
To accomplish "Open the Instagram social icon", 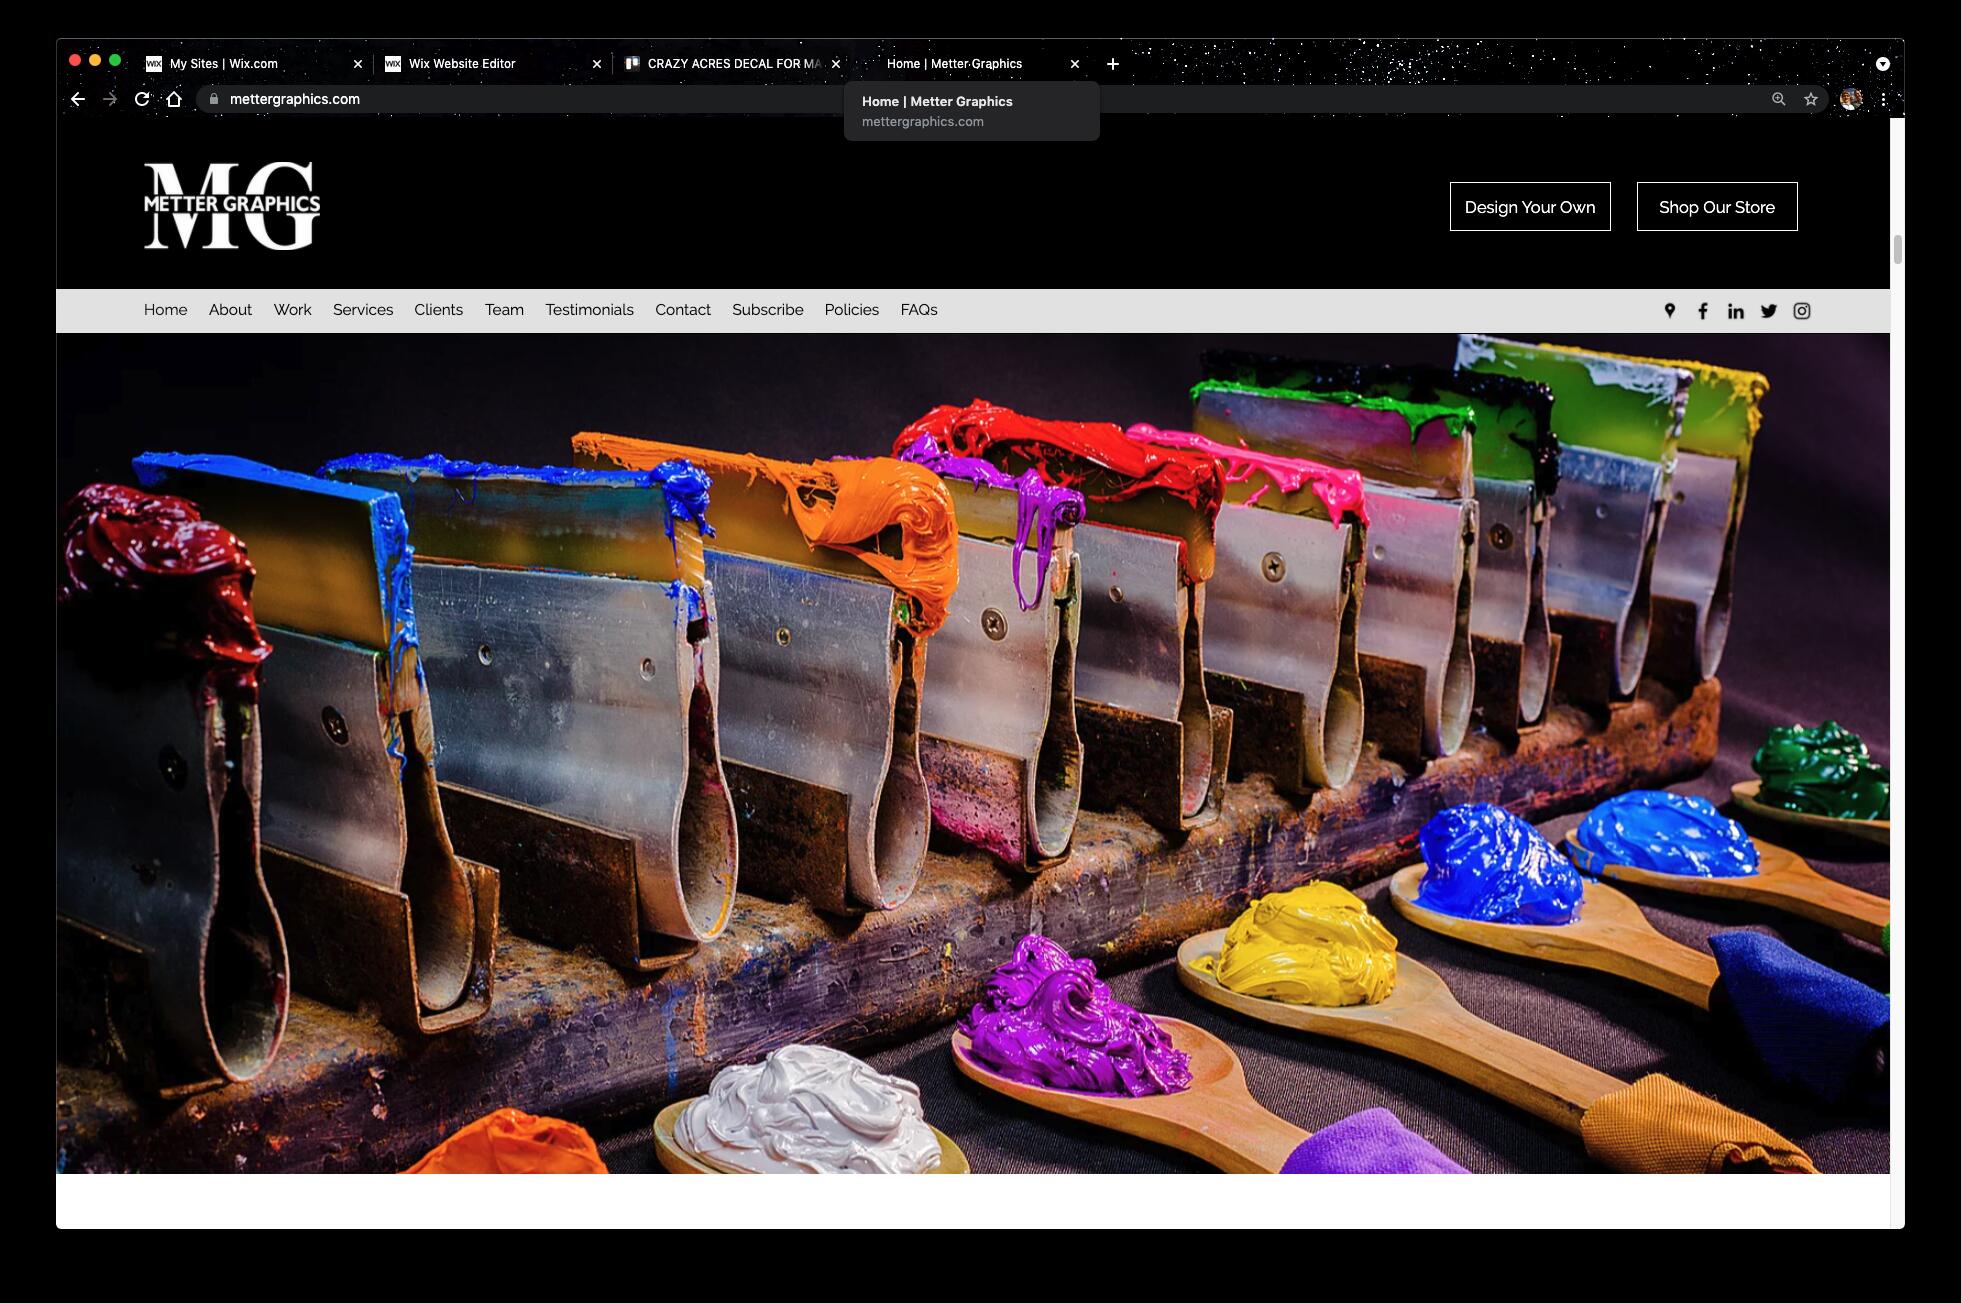I will 1801,311.
